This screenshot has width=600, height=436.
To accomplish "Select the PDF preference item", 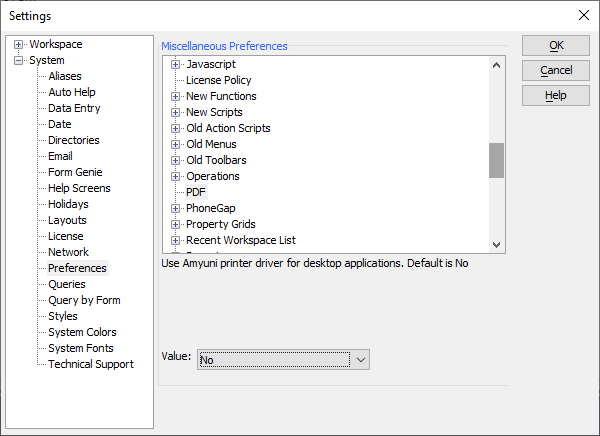I will click(x=196, y=192).
